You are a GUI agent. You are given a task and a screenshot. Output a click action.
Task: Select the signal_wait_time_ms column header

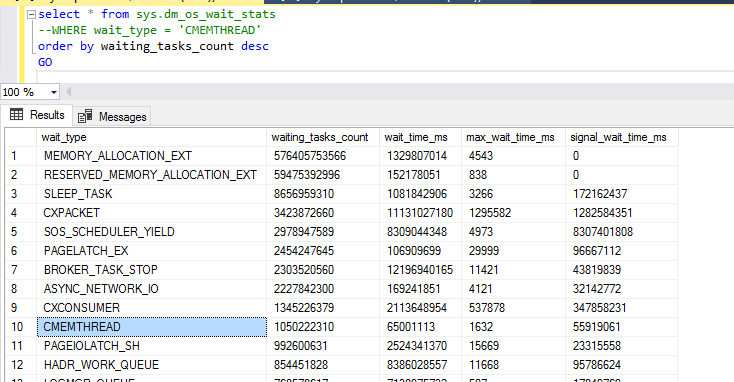[621, 137]
